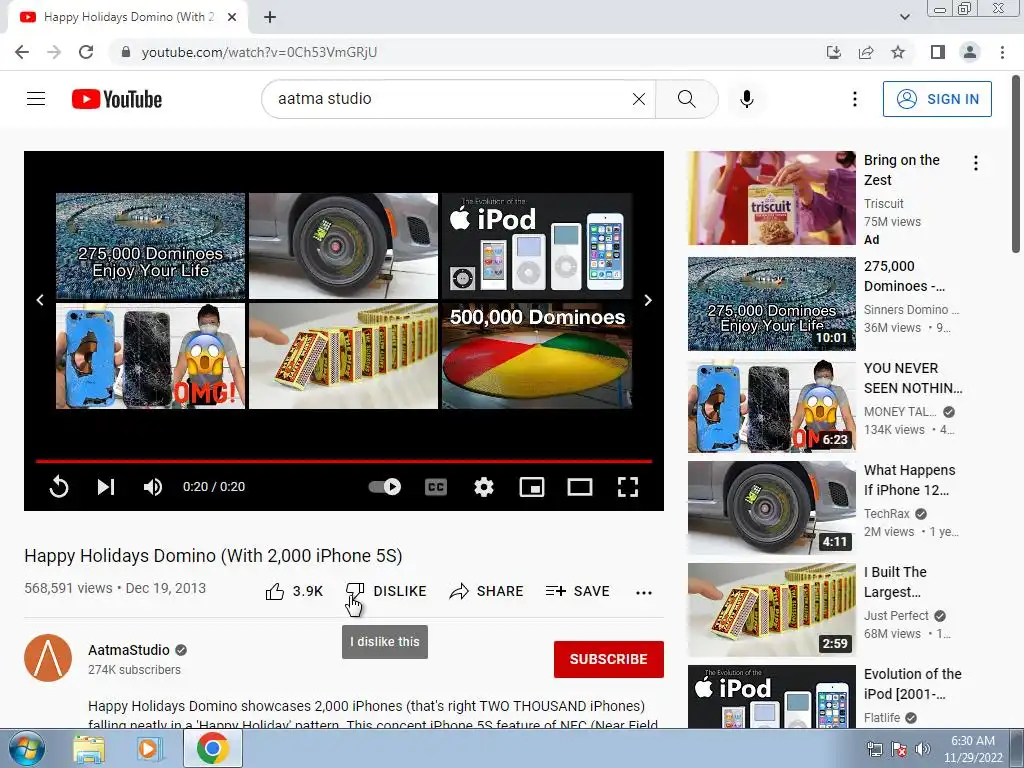Open the AatmaStudio channel name link
This screenshot has height=768, width=1024.
coord(129,650)
